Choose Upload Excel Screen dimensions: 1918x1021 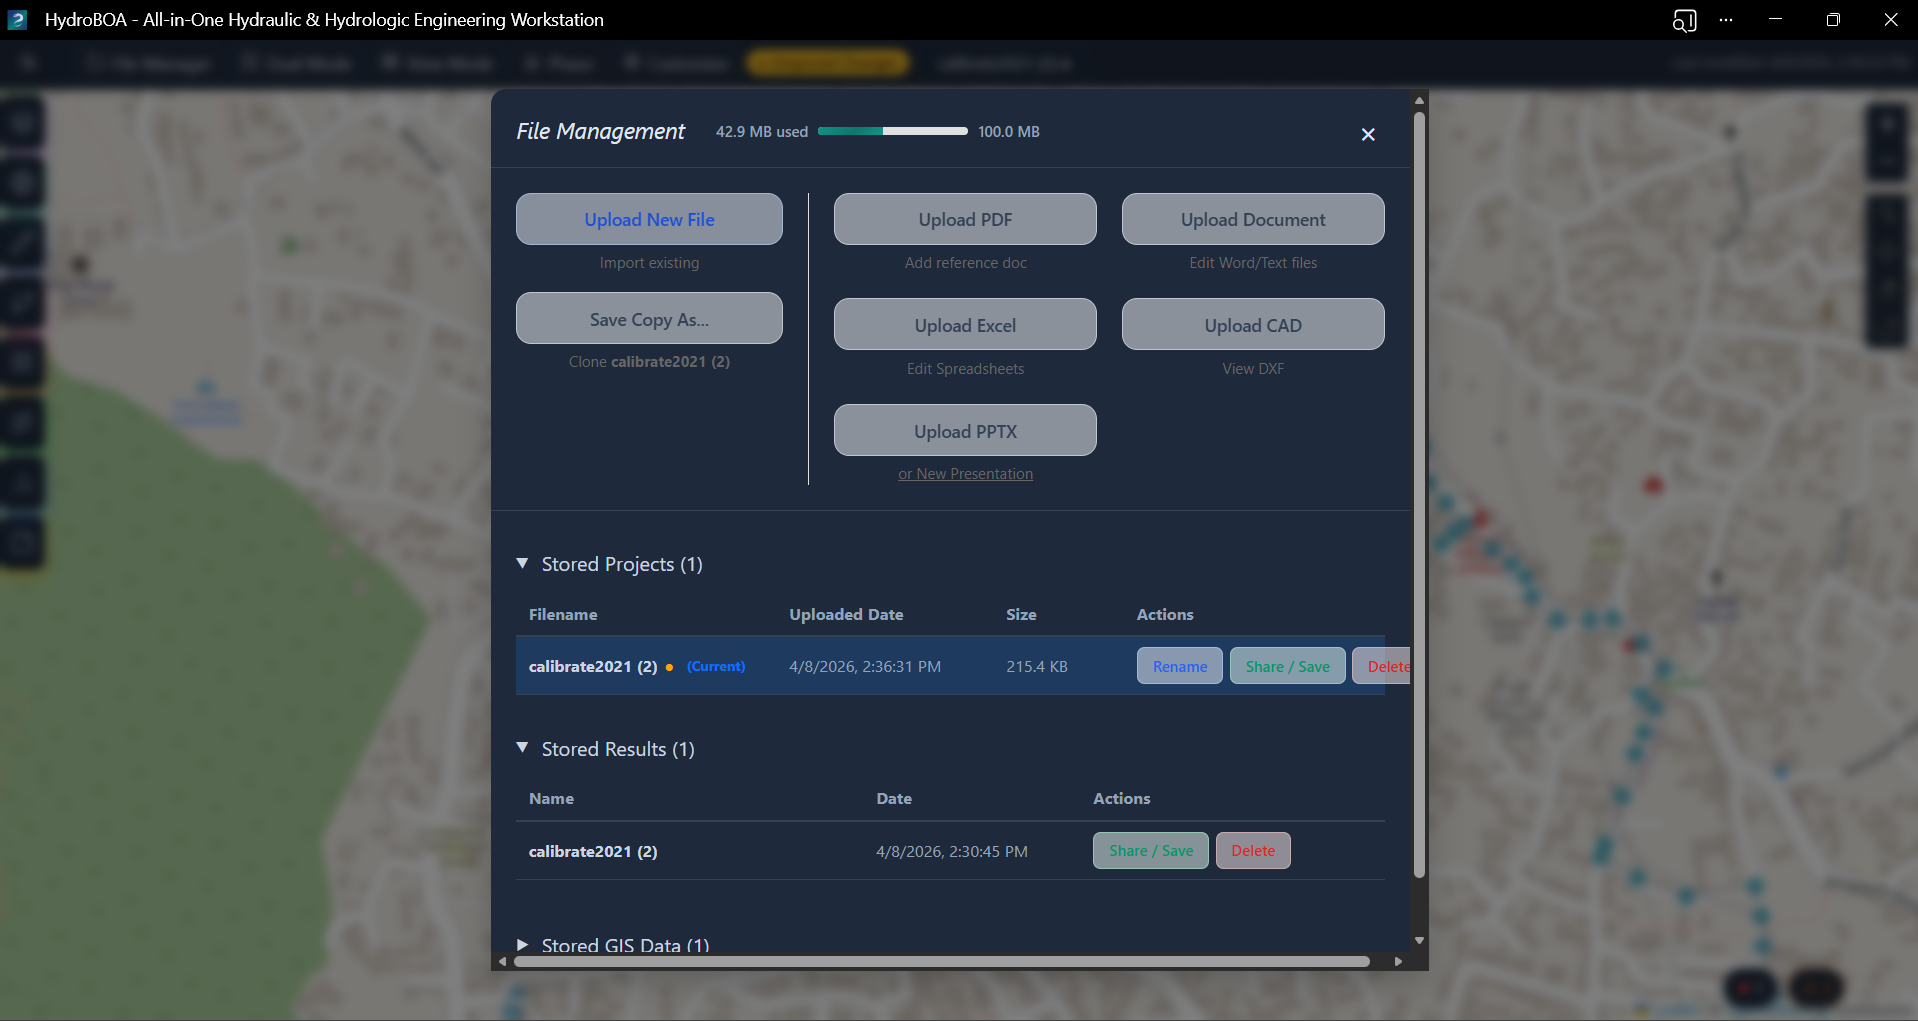click(965, 325)
